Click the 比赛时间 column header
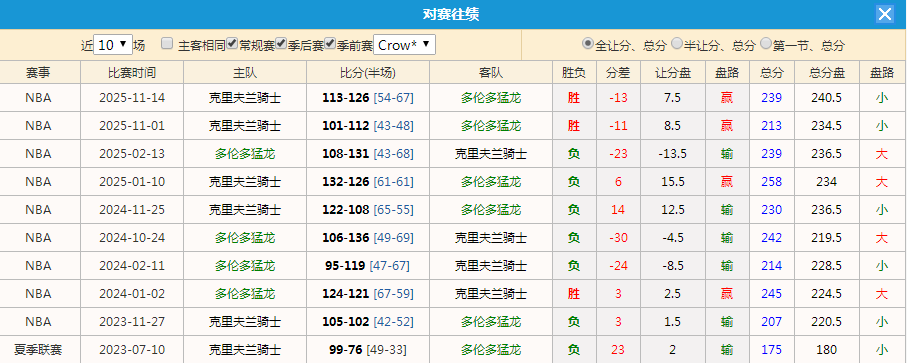907x363 pixels. click(132, 72)
